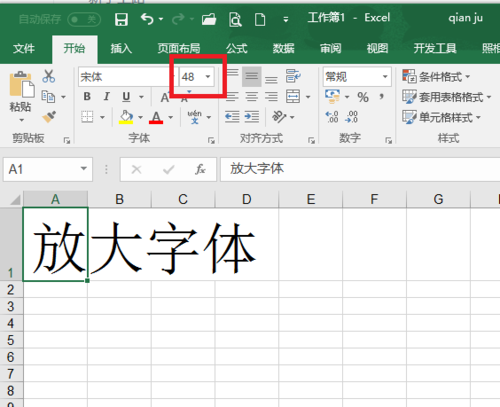Screen dimensions: 500x407
Task: Open 单元格样式 cell styles
Action: (441, 117)
